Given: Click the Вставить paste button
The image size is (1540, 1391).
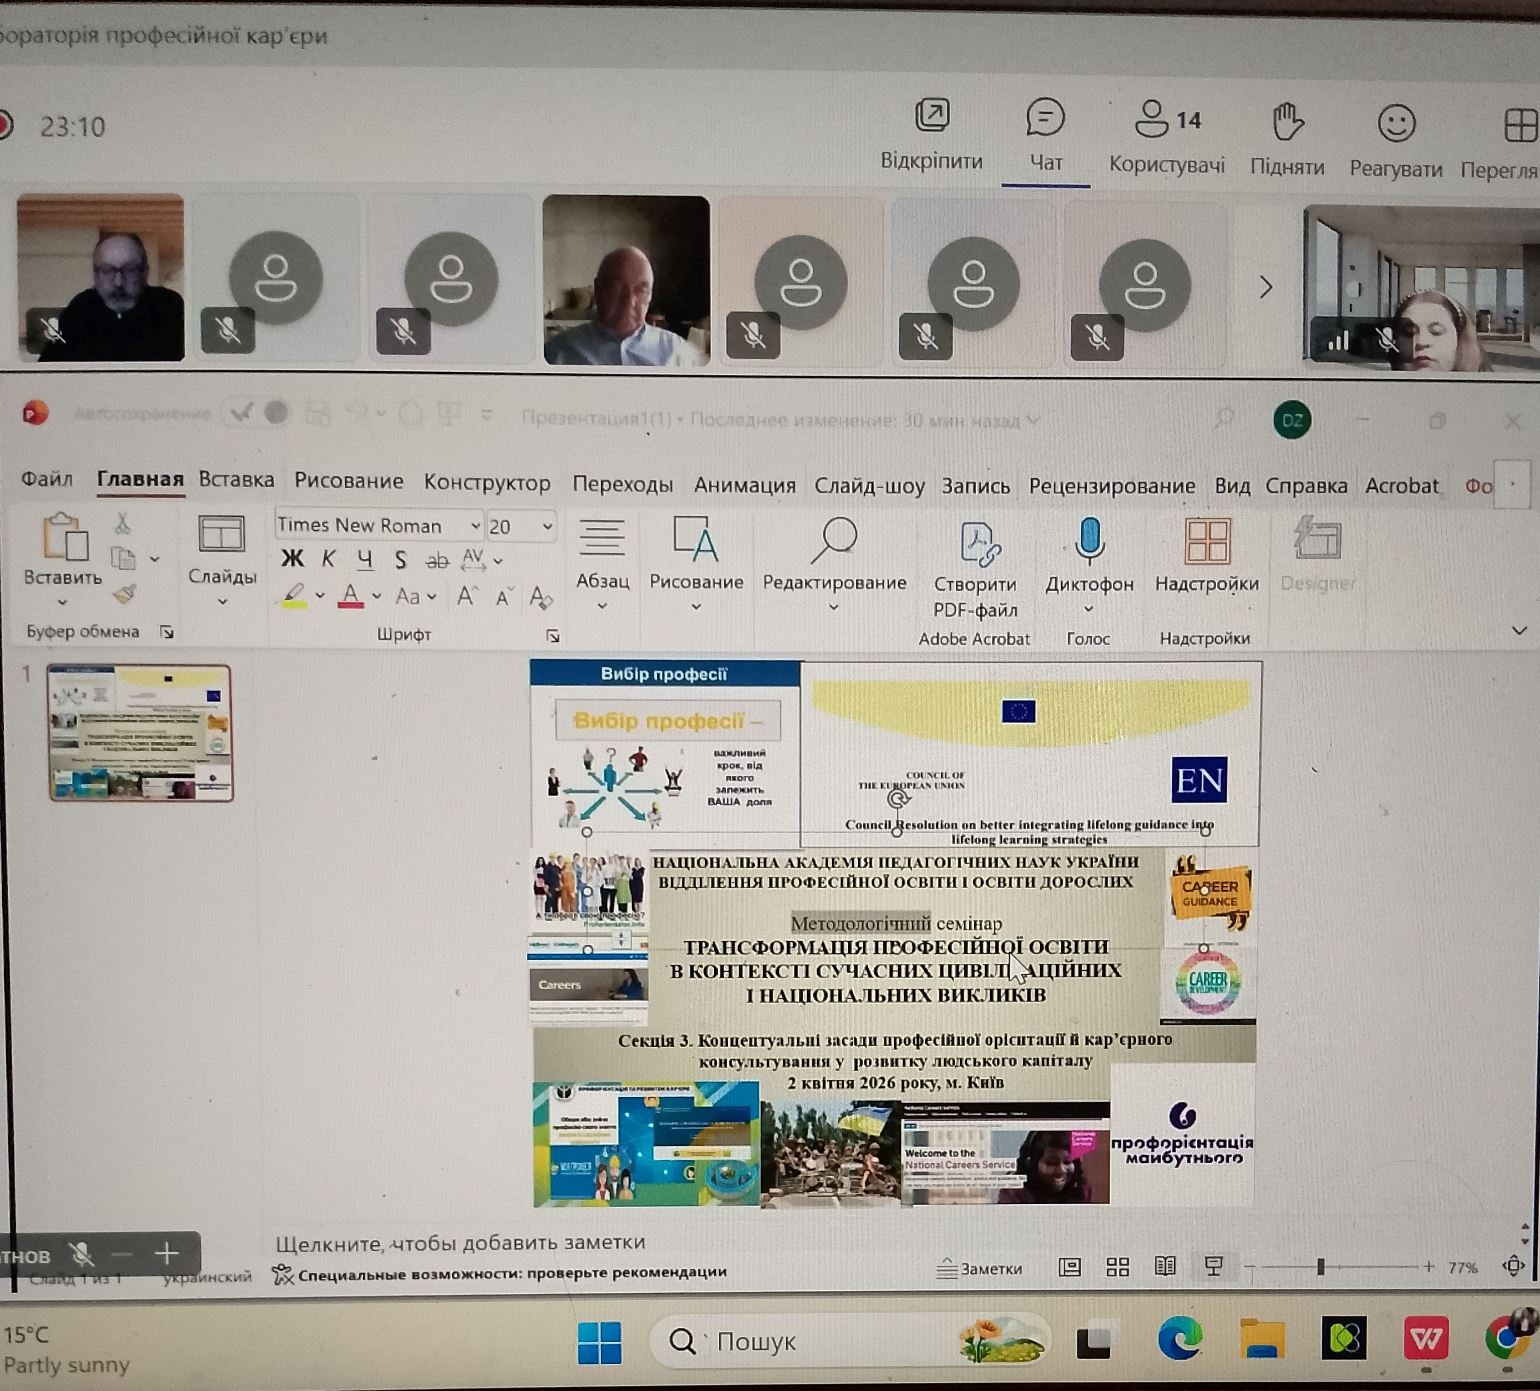Looking at the screenshot, I should point(63,548).
